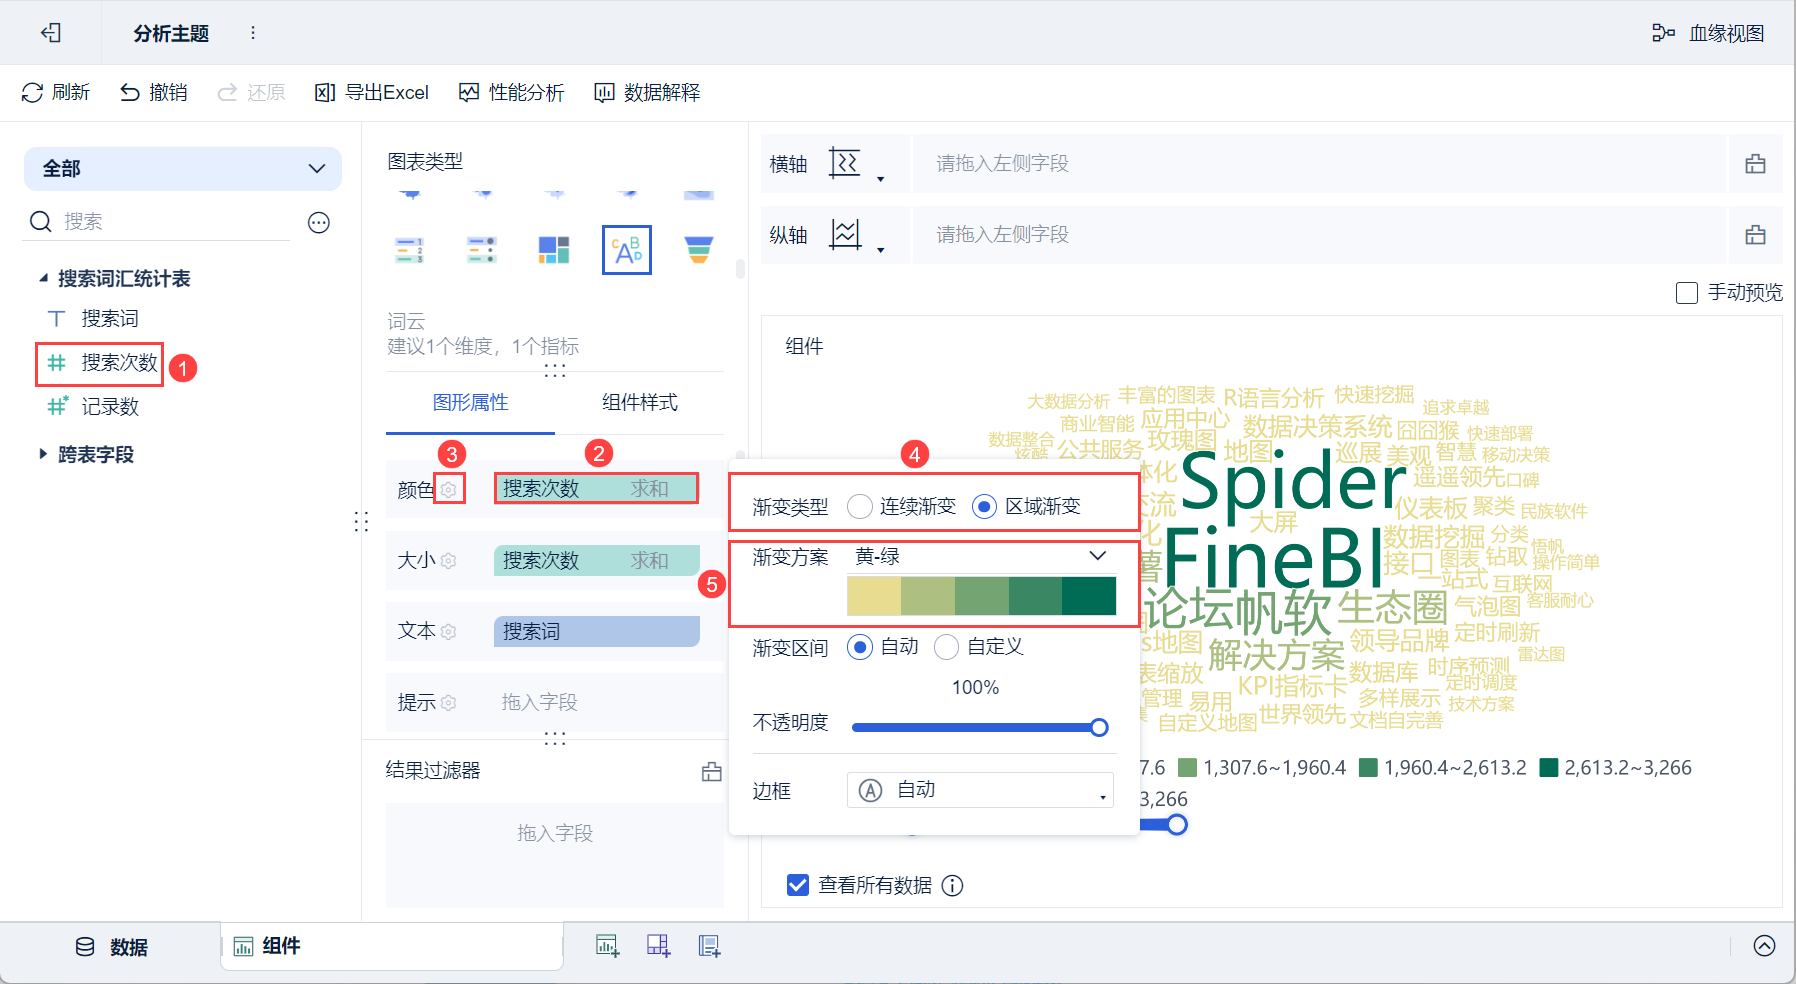Screen dimensions: 1796x984
Task: Click the 不透明度 slider handle
Action: point(1099,727)
